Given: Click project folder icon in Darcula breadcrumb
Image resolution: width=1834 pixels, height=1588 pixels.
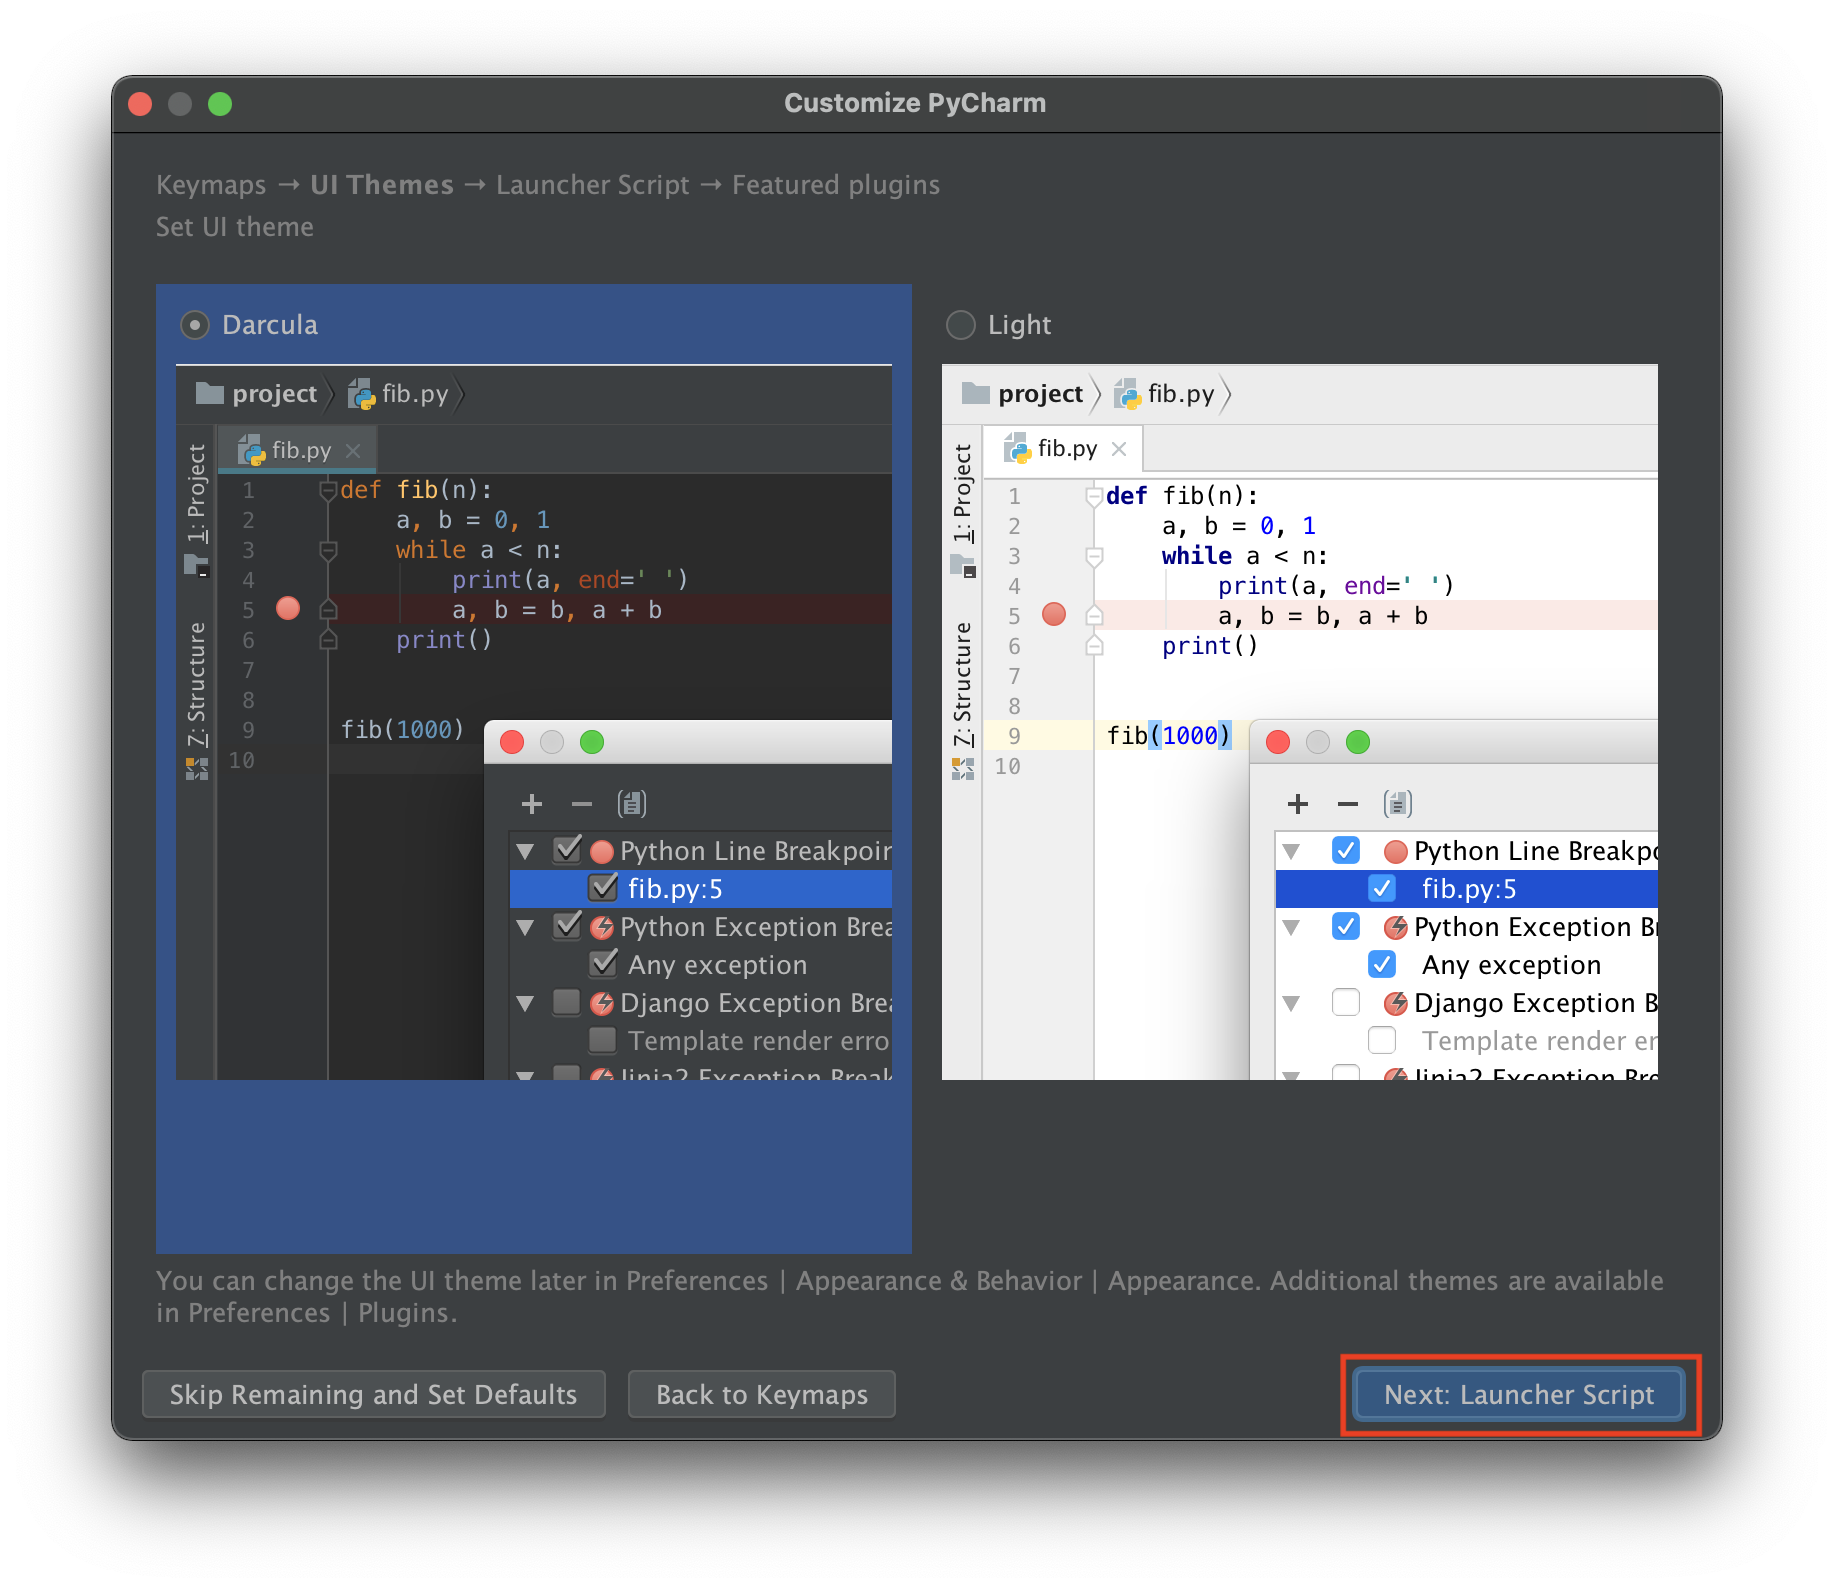Looking at the screenshot, I should (210, 393).
